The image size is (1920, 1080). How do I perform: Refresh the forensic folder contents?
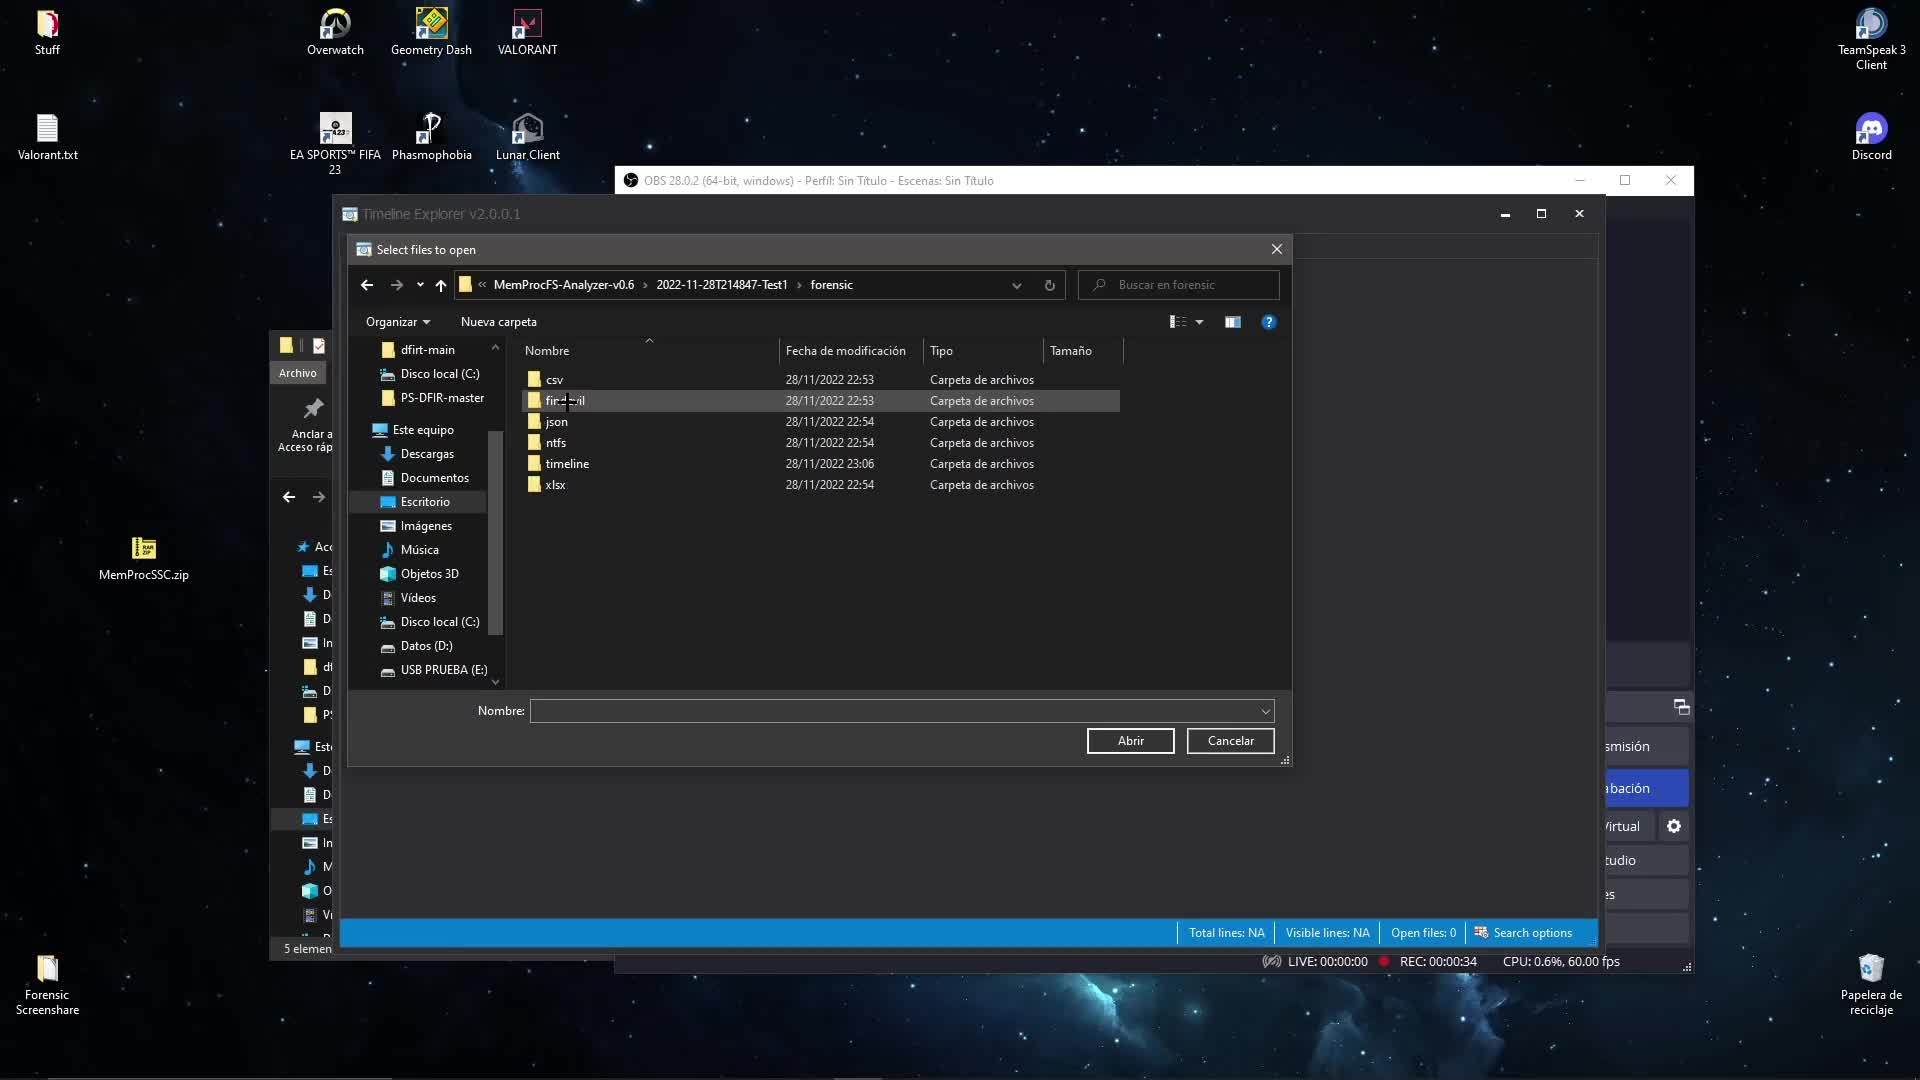click(x=1049, y=285)
